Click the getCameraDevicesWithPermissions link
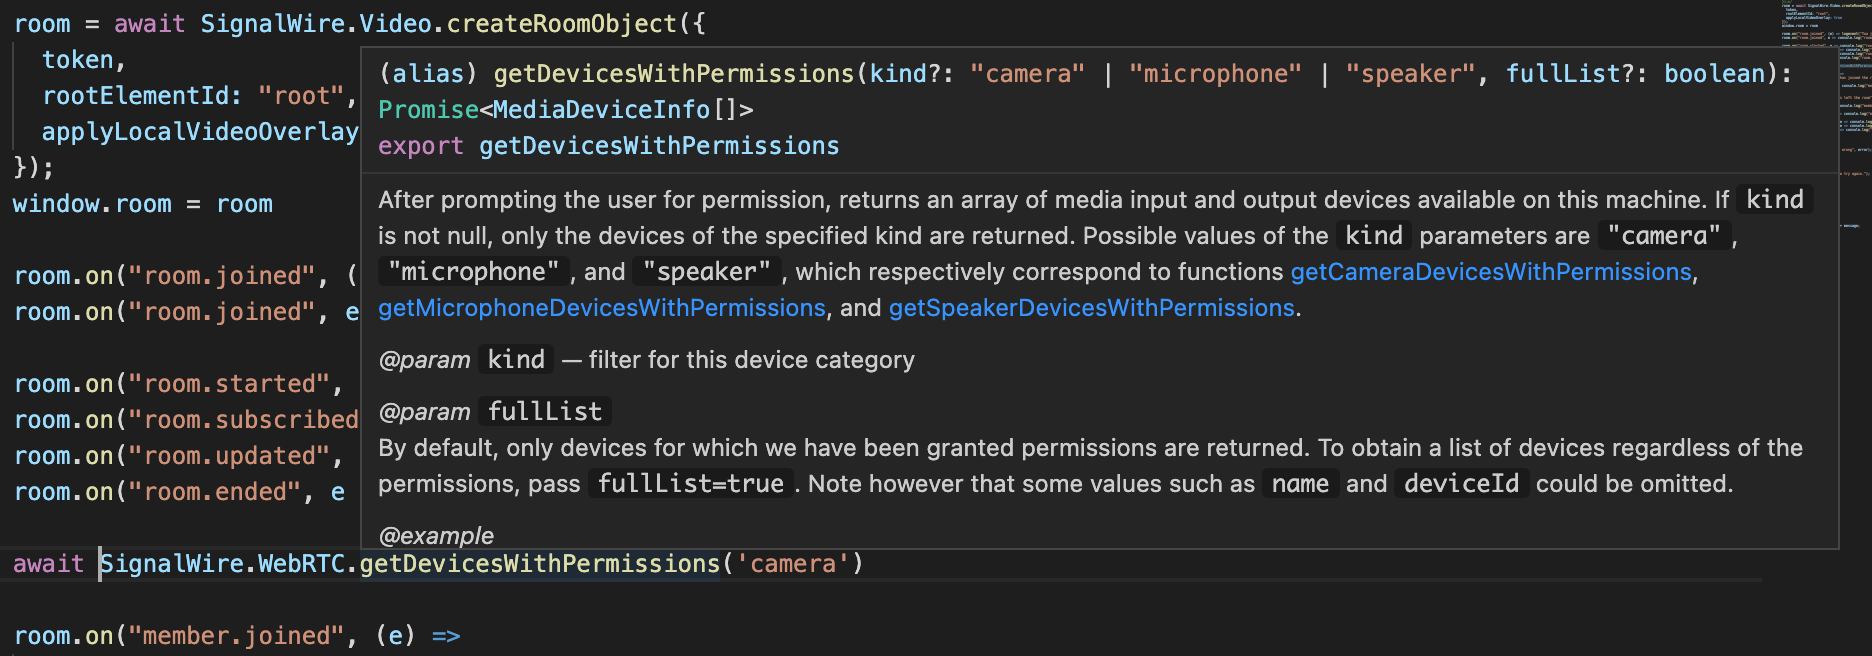Viewport: 1872px width, 656px height. pos(1491,271)
